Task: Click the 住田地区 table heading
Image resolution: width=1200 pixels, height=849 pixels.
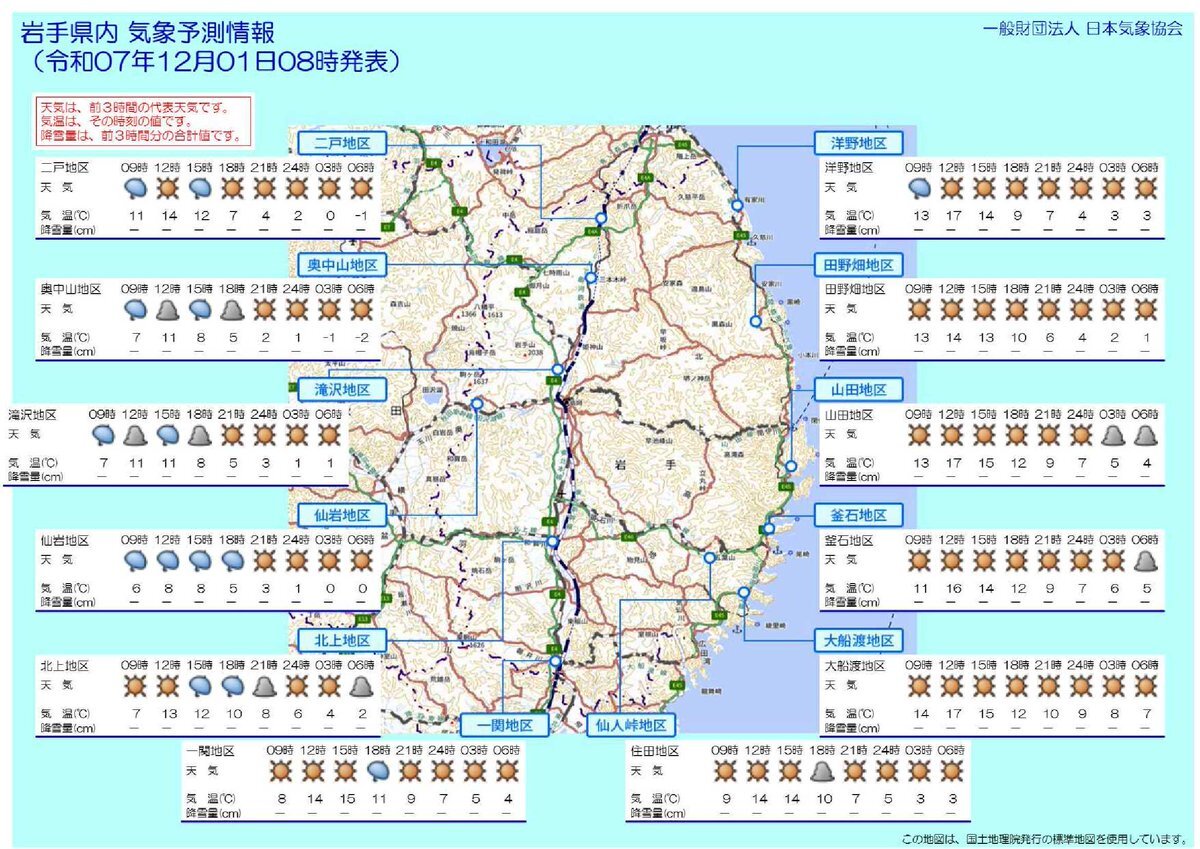Action: (x=655, y=750)
